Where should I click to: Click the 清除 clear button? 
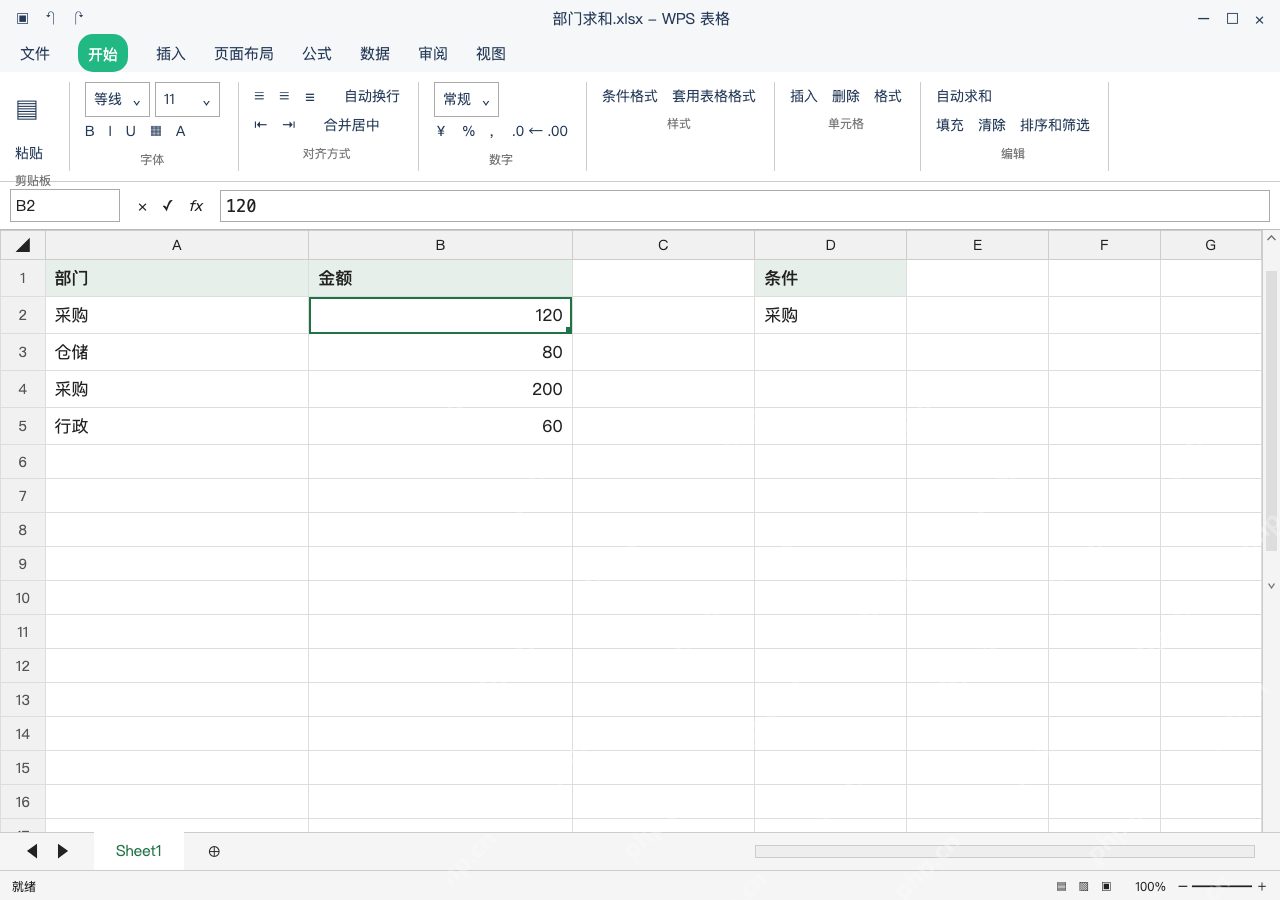(992, 125)
